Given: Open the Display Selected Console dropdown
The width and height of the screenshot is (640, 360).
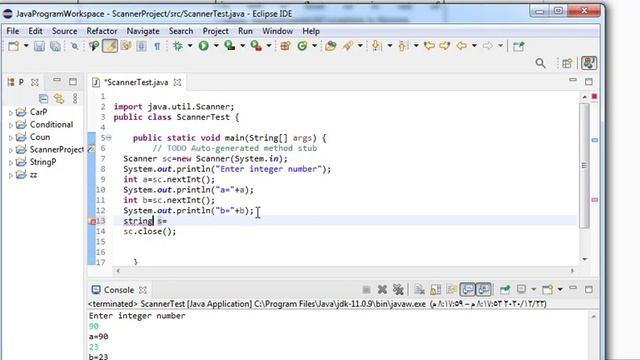Looking at the screenshot, I should pyautogui.click(x=533, y=289).
